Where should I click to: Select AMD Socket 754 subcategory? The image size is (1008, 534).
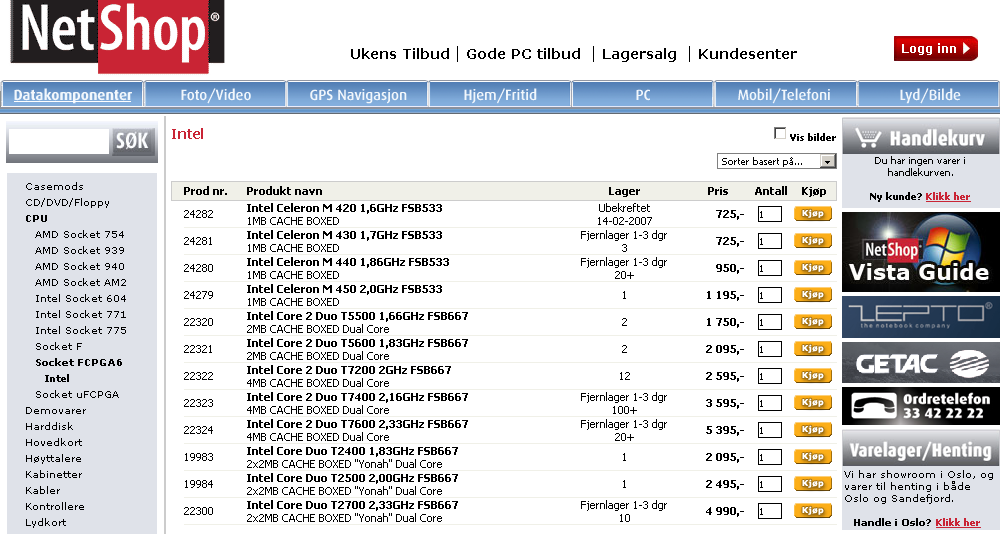[x=80, y=235]
